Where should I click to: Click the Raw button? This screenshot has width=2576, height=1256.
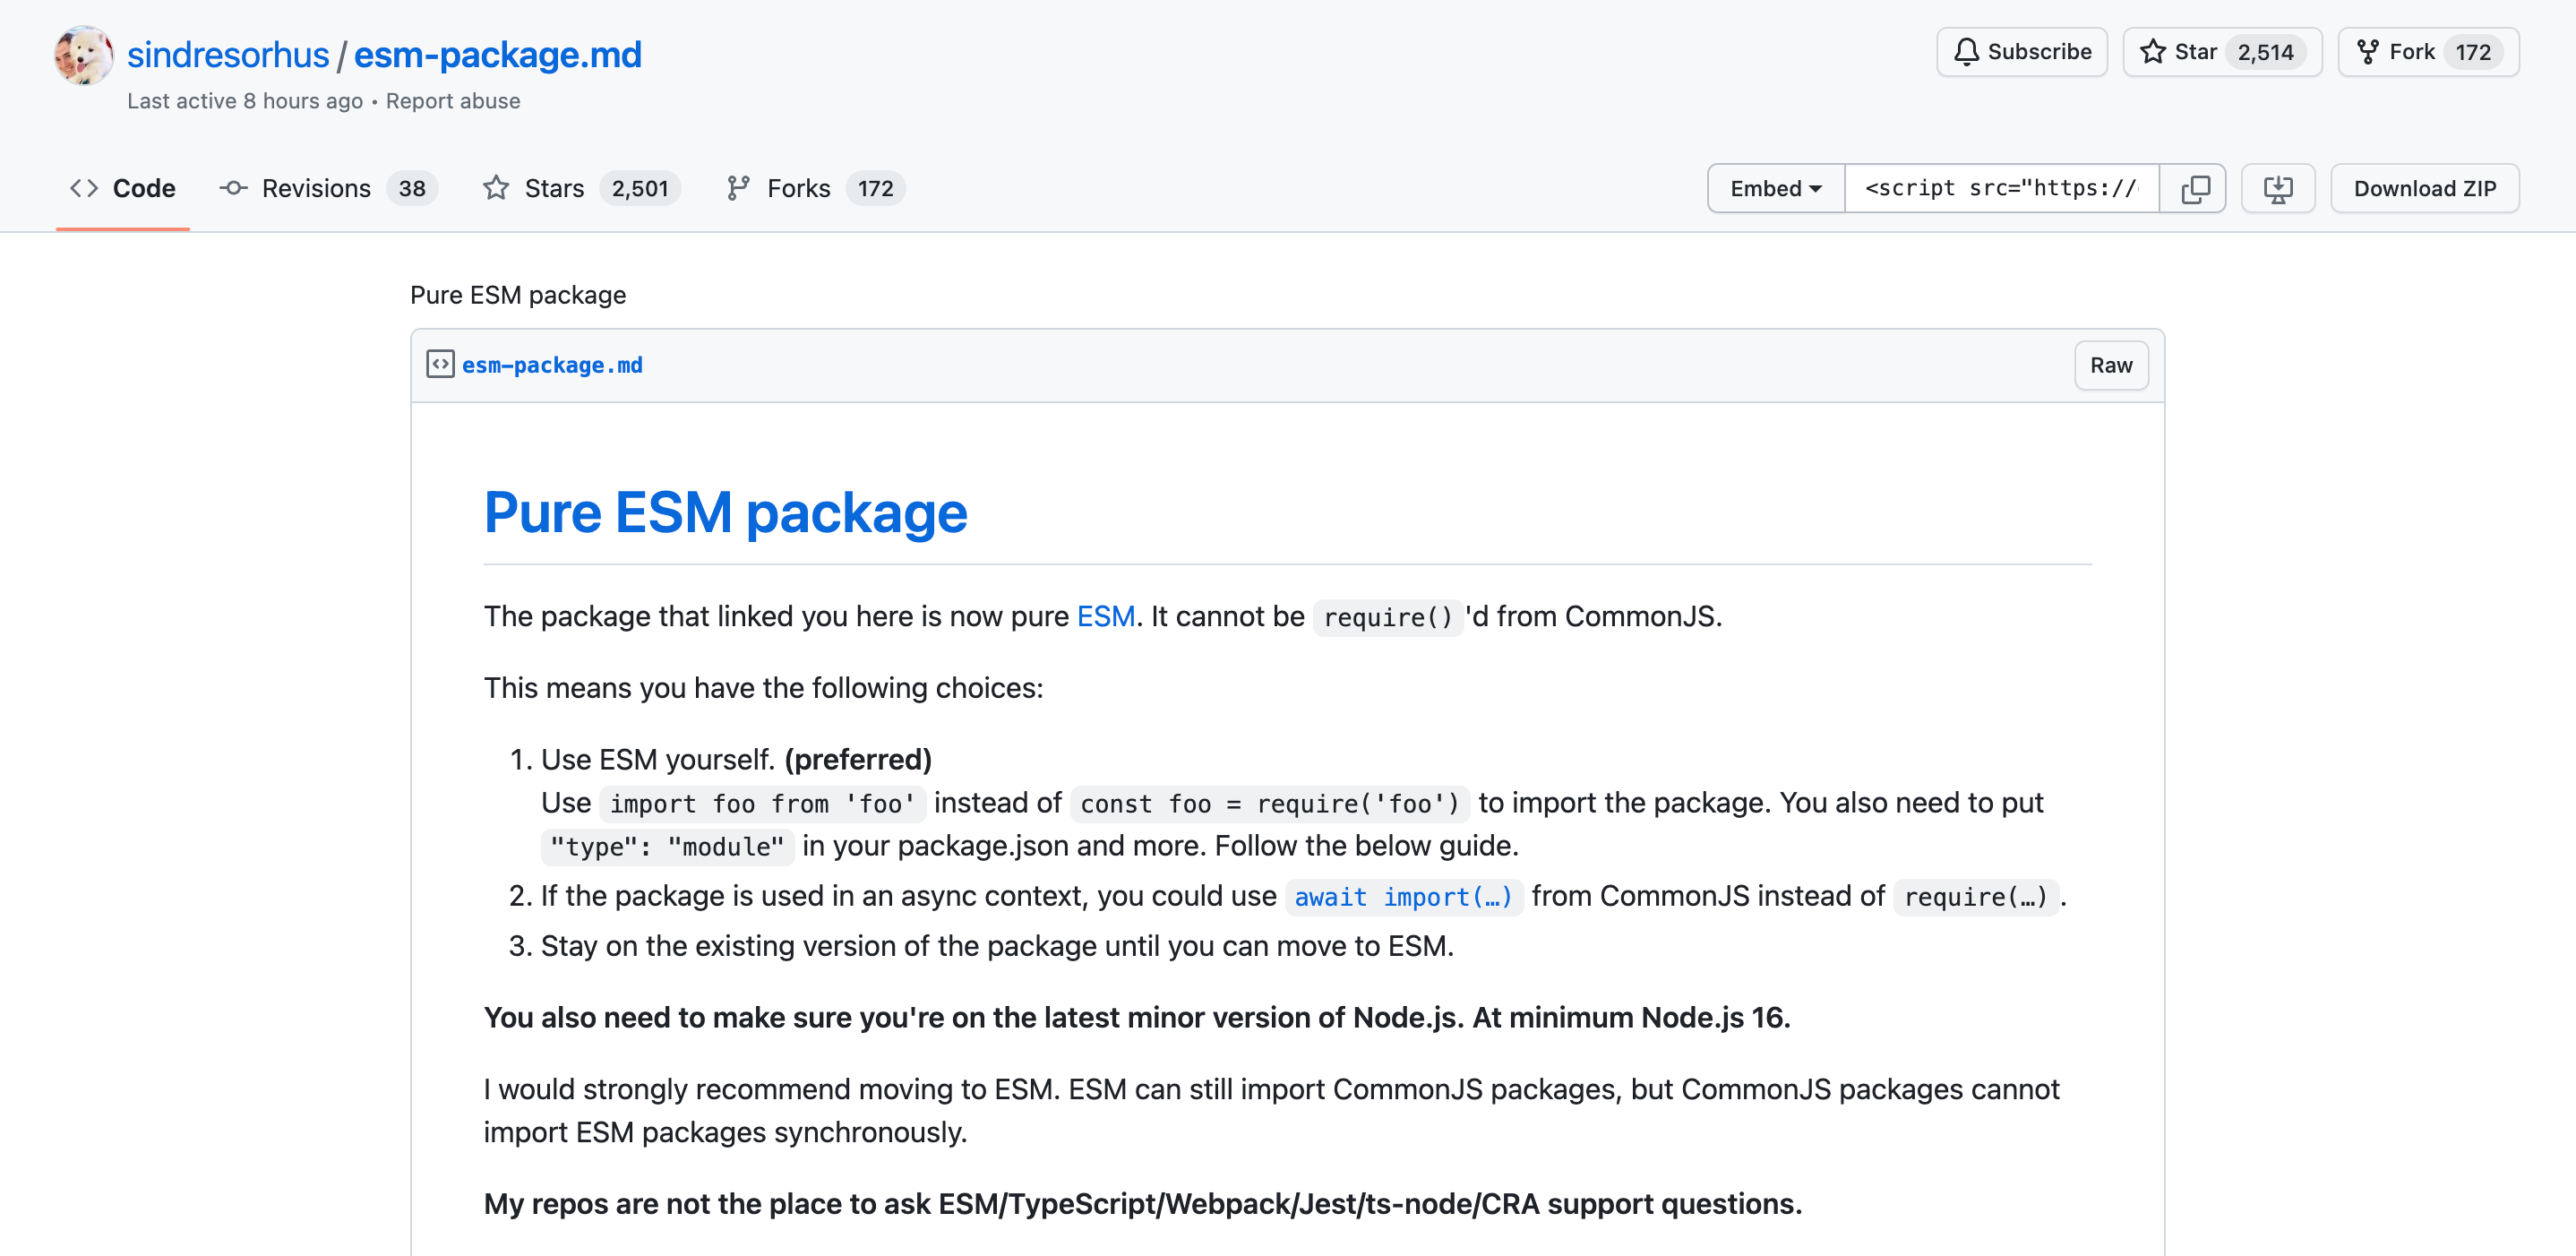coord(2111,365)
